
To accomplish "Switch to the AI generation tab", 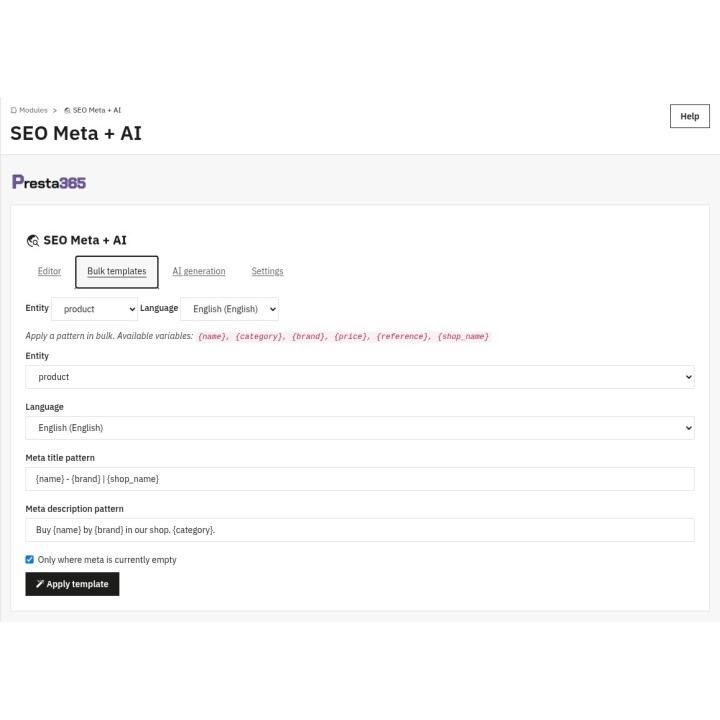I will pyautogui.click(x=199, y=271).
